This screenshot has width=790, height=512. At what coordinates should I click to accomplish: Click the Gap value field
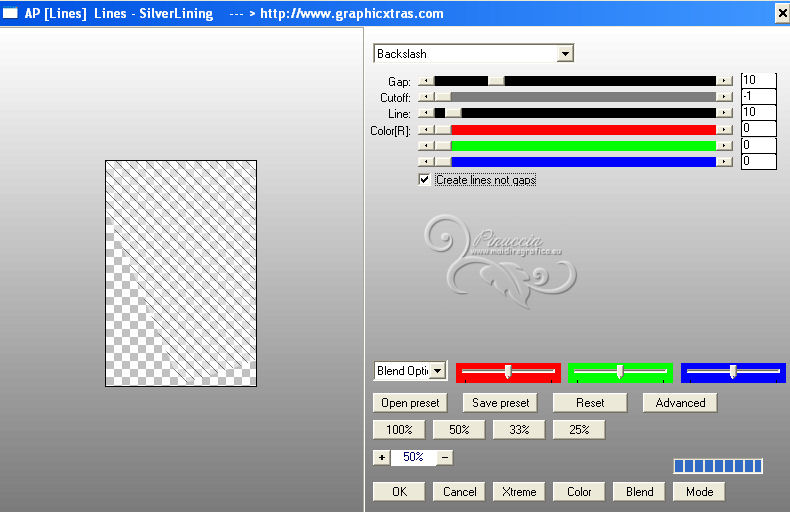pos(759,80)
